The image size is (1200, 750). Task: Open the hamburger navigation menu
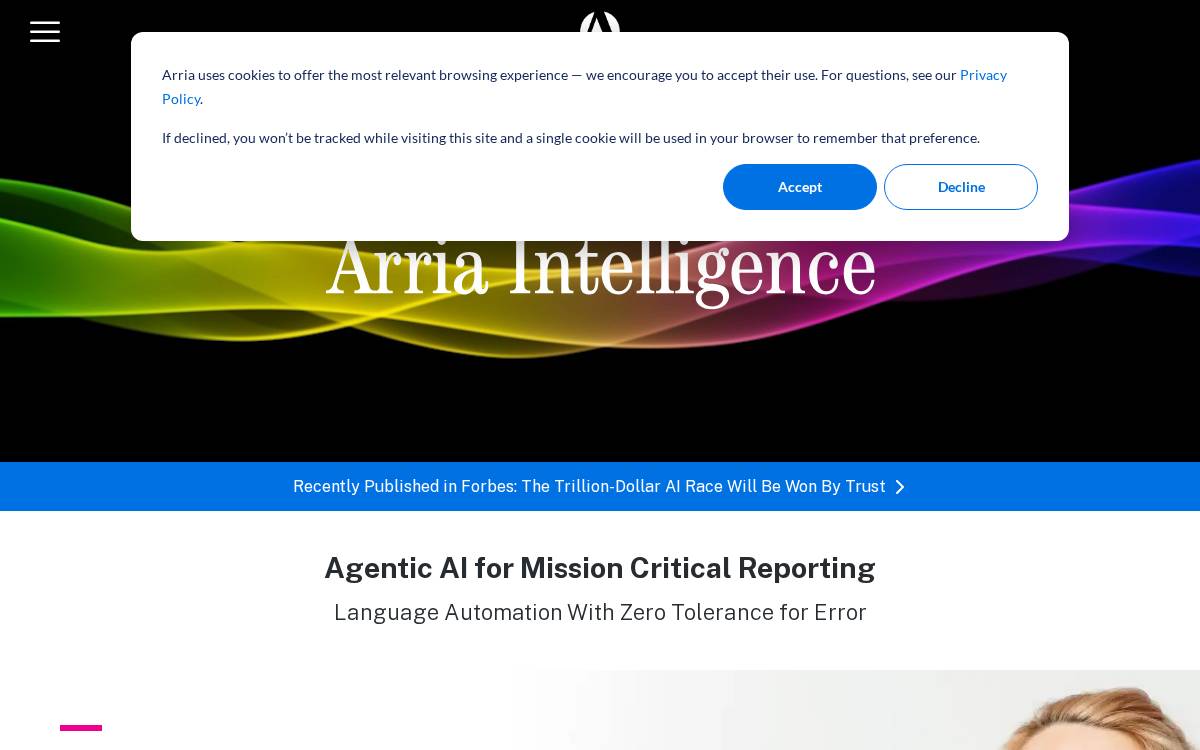click(45, 32)
